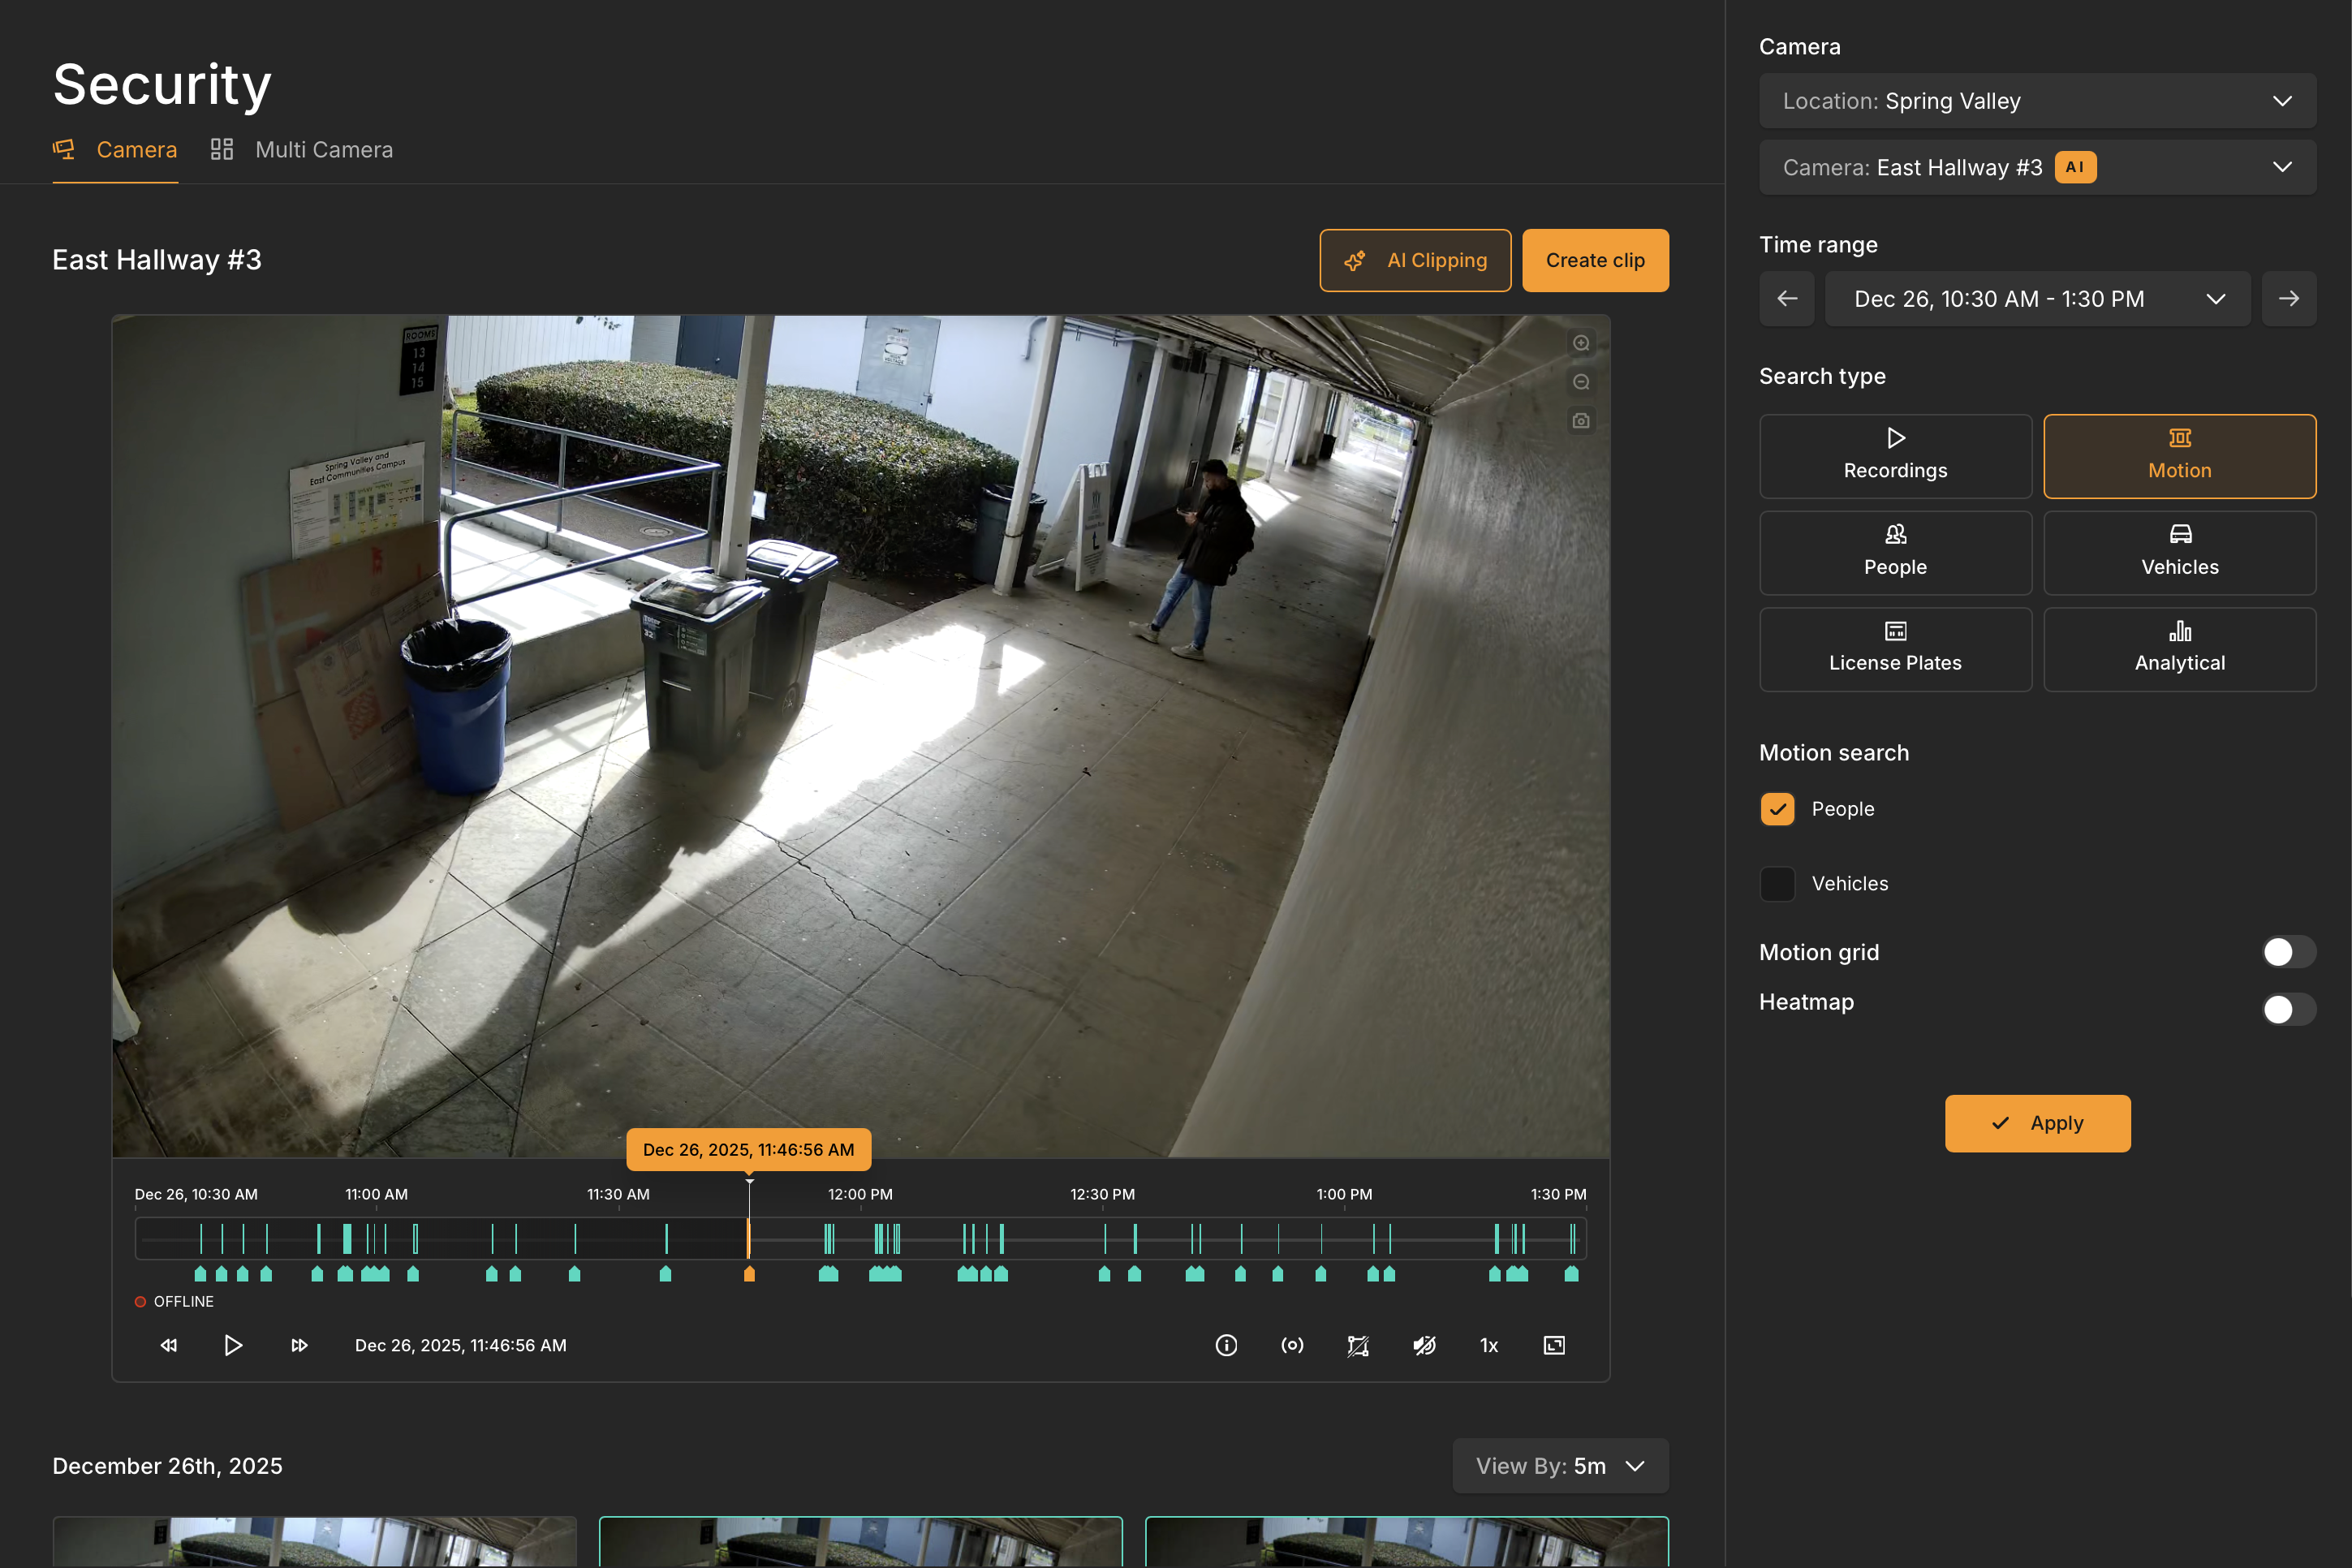Open the Camera: East Hallway #3 dropdown
Viewport: 2352px width, 1568px height.
point(2037,166)
